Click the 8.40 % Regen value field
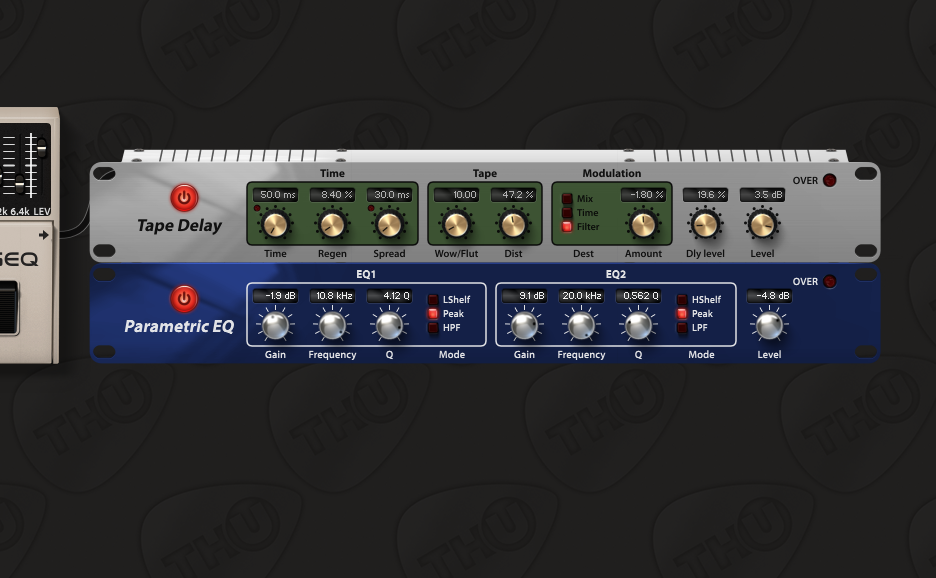The width and height of the screenshot is (936, 578). 332,195
